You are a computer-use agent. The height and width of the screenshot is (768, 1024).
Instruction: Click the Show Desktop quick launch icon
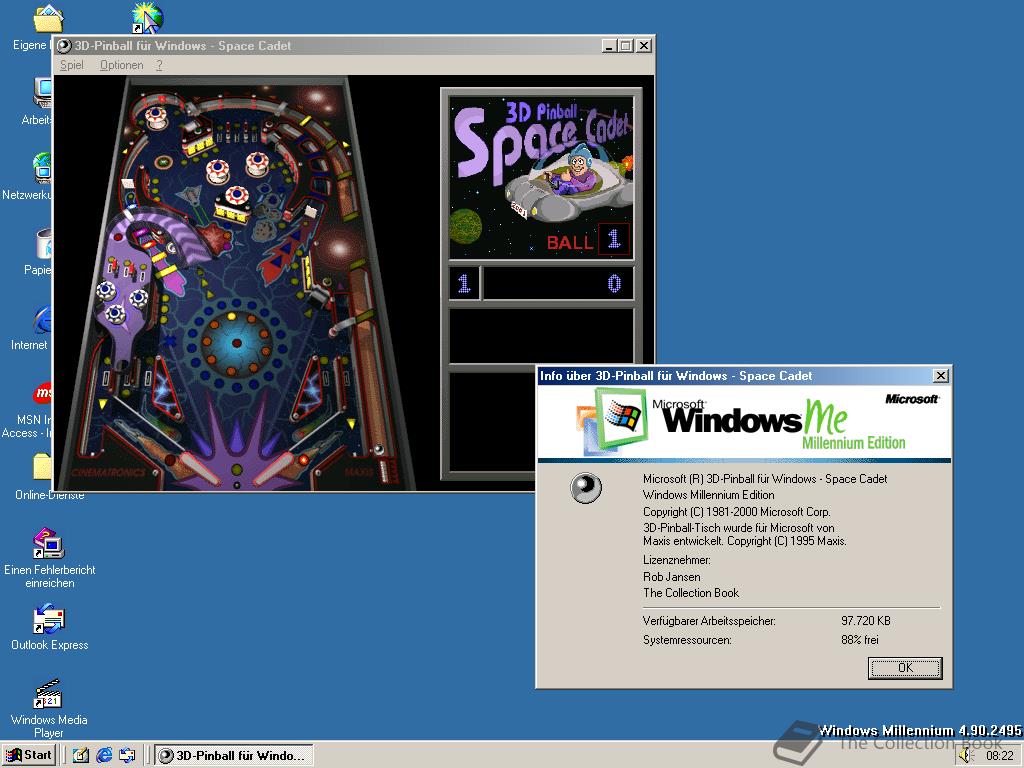(80, 756)
